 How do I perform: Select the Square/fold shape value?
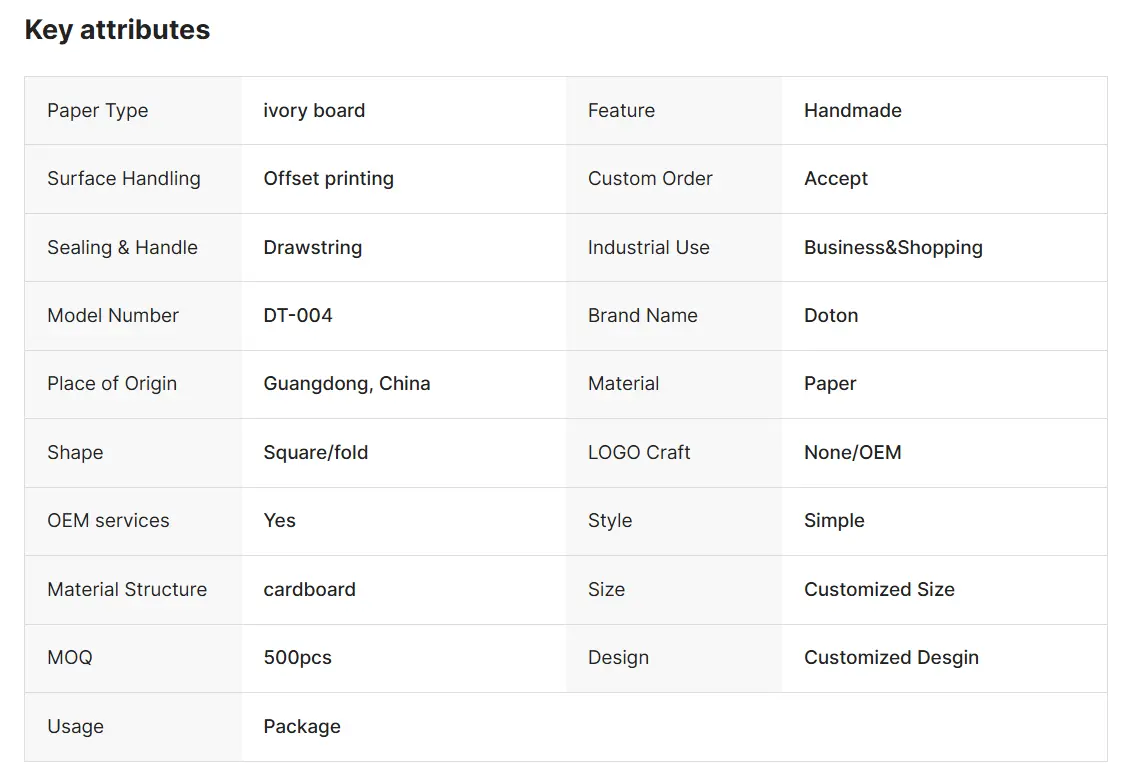coord(315,452)
